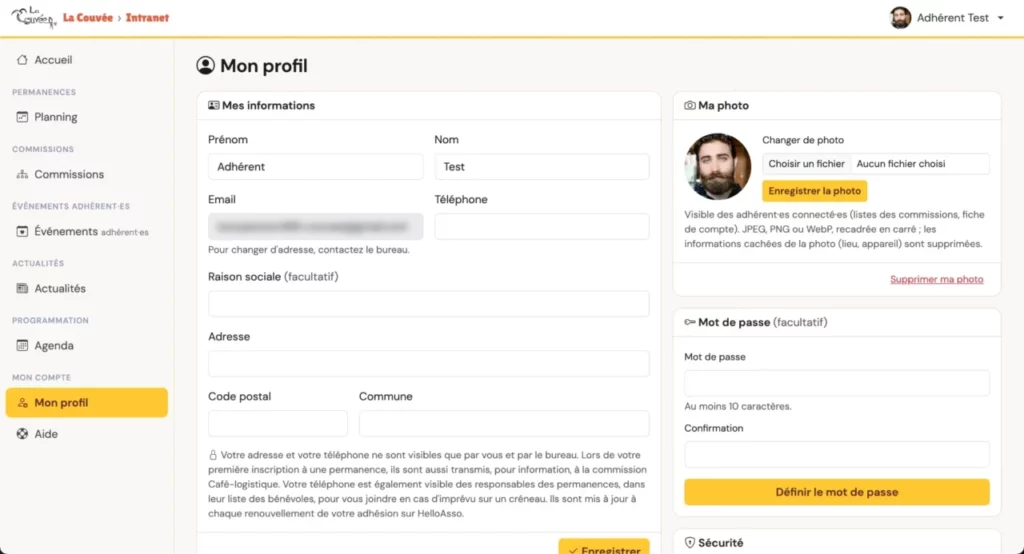Click the Événements calendar icon
This screenshot has width=1024, height=554.
coord(22,231)
